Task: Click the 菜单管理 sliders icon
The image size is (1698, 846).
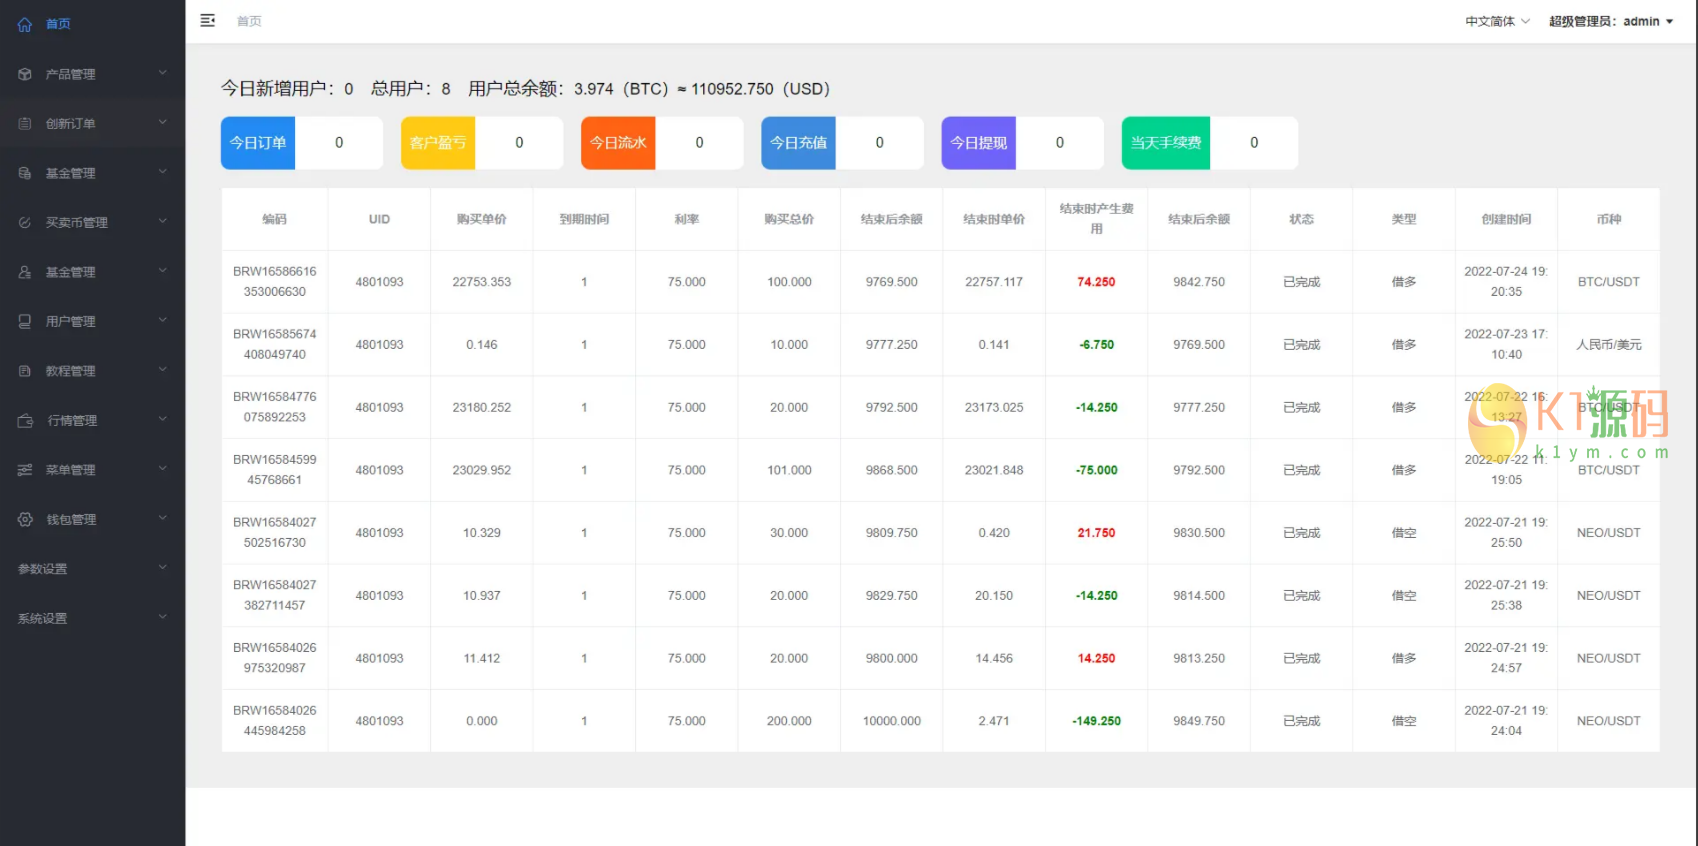Action: click(x=25, y=470)
